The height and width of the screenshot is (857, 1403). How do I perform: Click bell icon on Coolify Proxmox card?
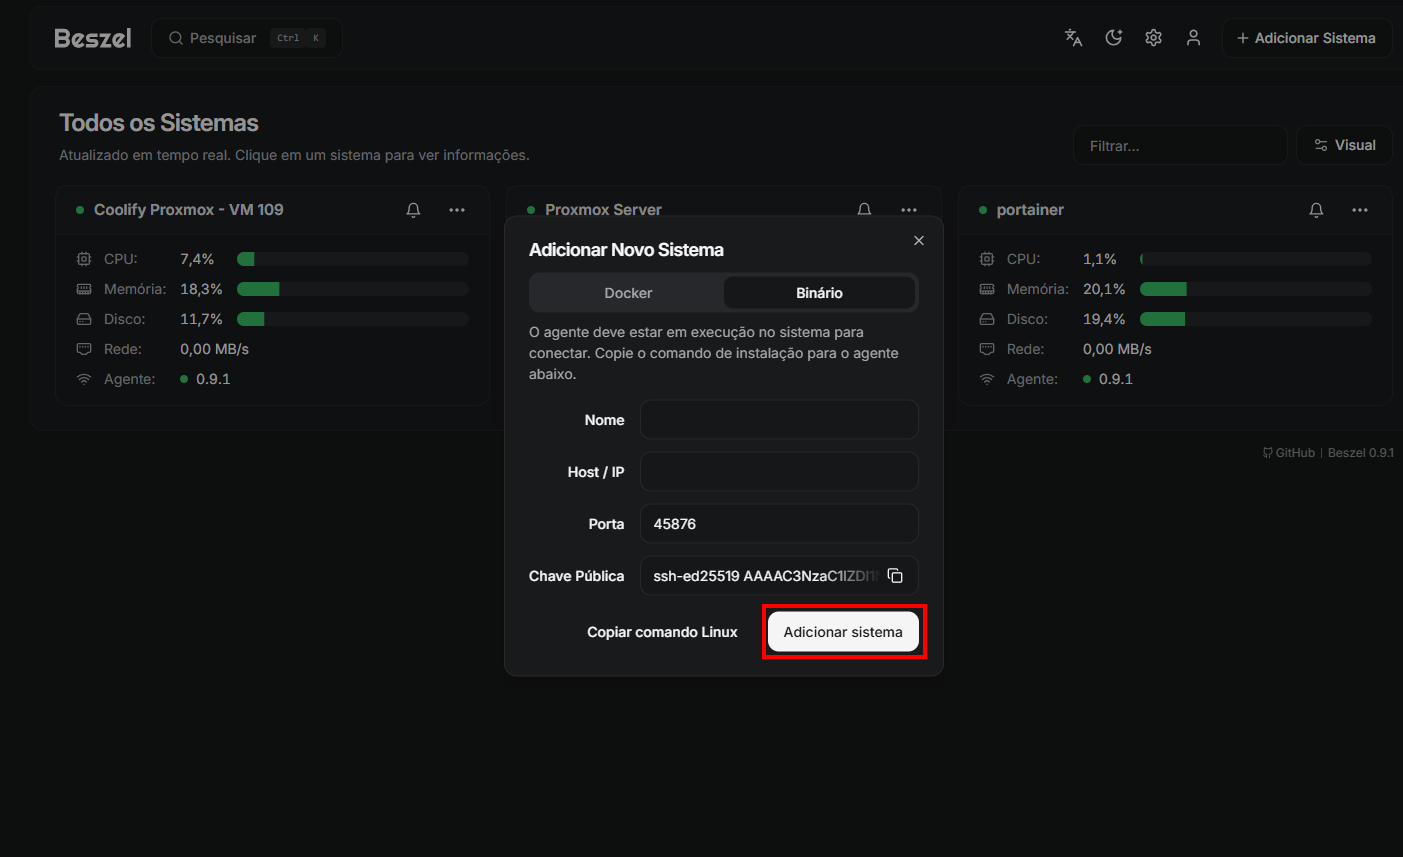(x=413, y=210)
